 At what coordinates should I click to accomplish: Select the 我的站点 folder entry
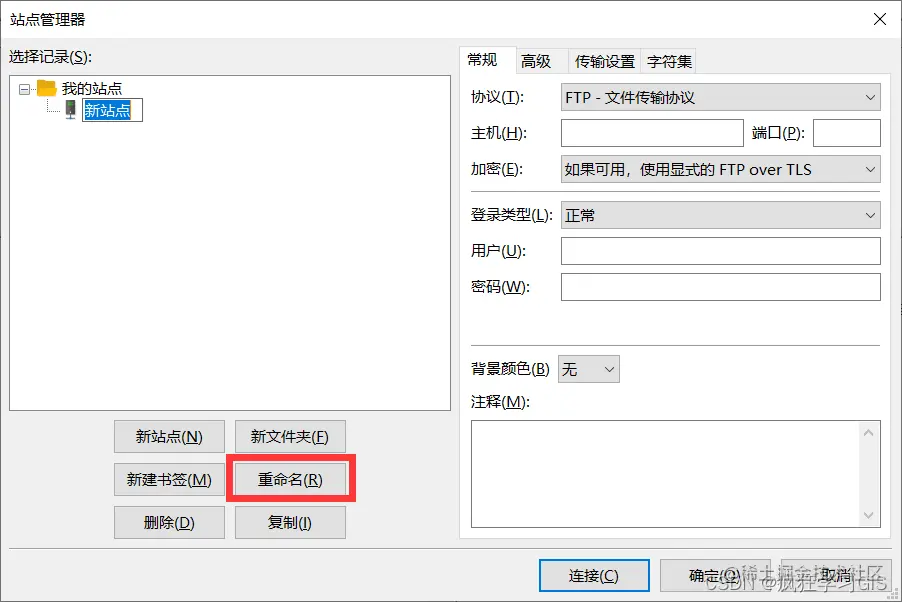coord(92,89)
